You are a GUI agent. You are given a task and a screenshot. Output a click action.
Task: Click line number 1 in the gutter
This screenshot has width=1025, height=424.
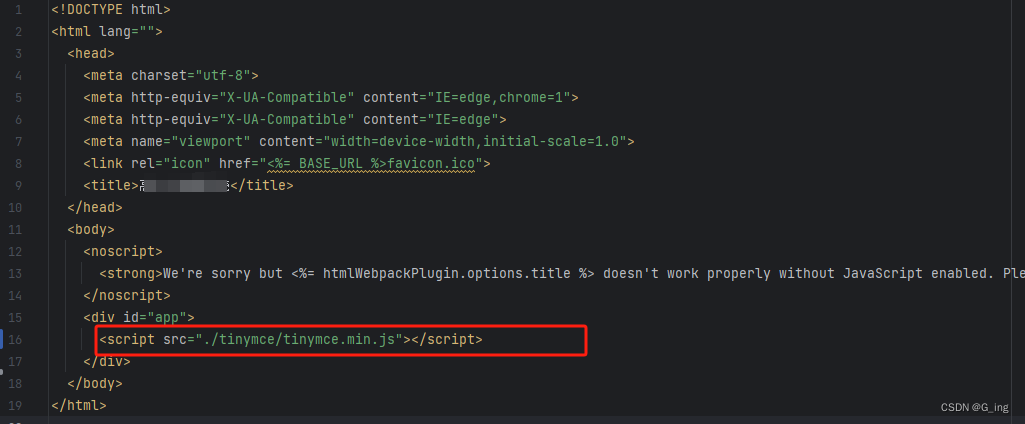pos(18,10)
